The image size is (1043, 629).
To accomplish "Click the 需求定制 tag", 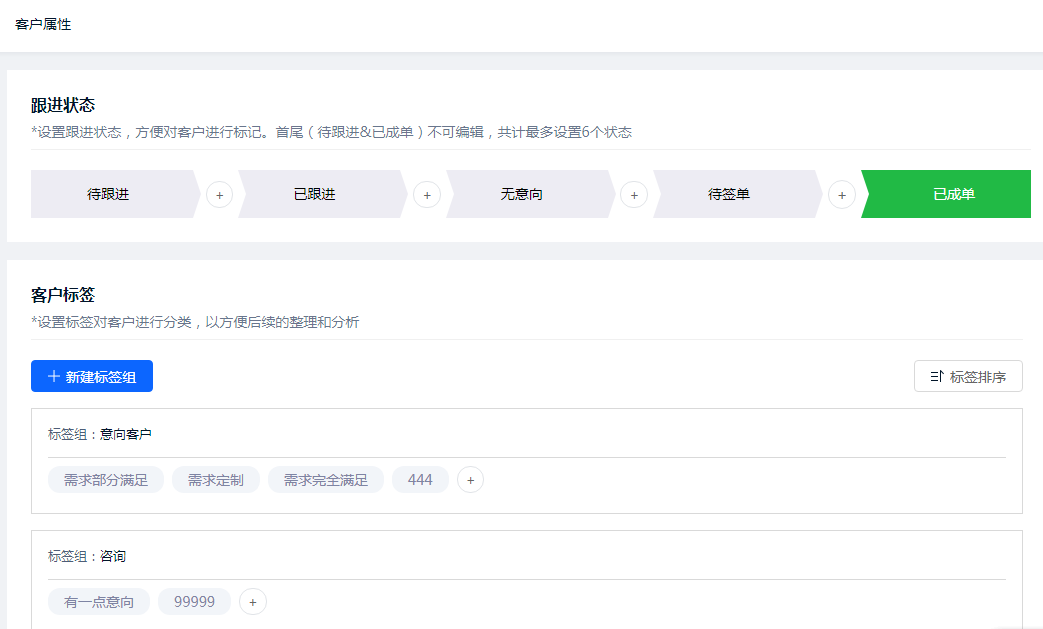I will (x=215, y=479).
